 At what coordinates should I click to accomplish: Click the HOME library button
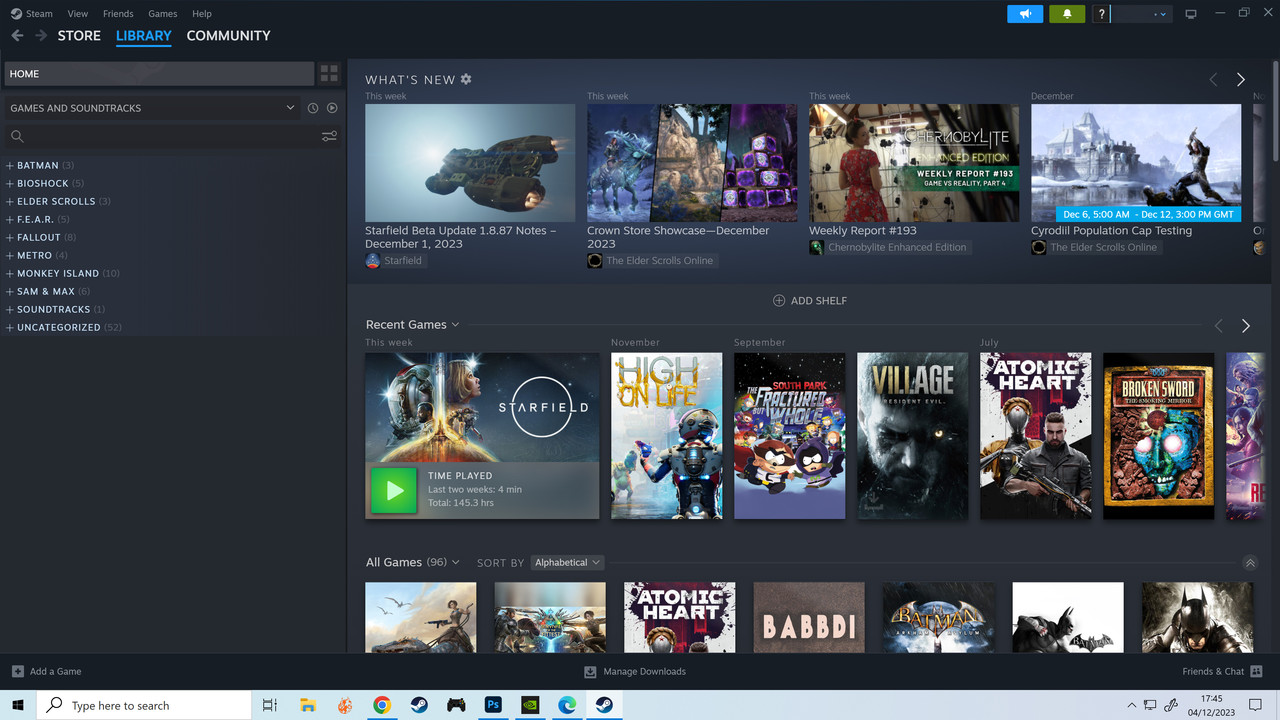(159, 73)
